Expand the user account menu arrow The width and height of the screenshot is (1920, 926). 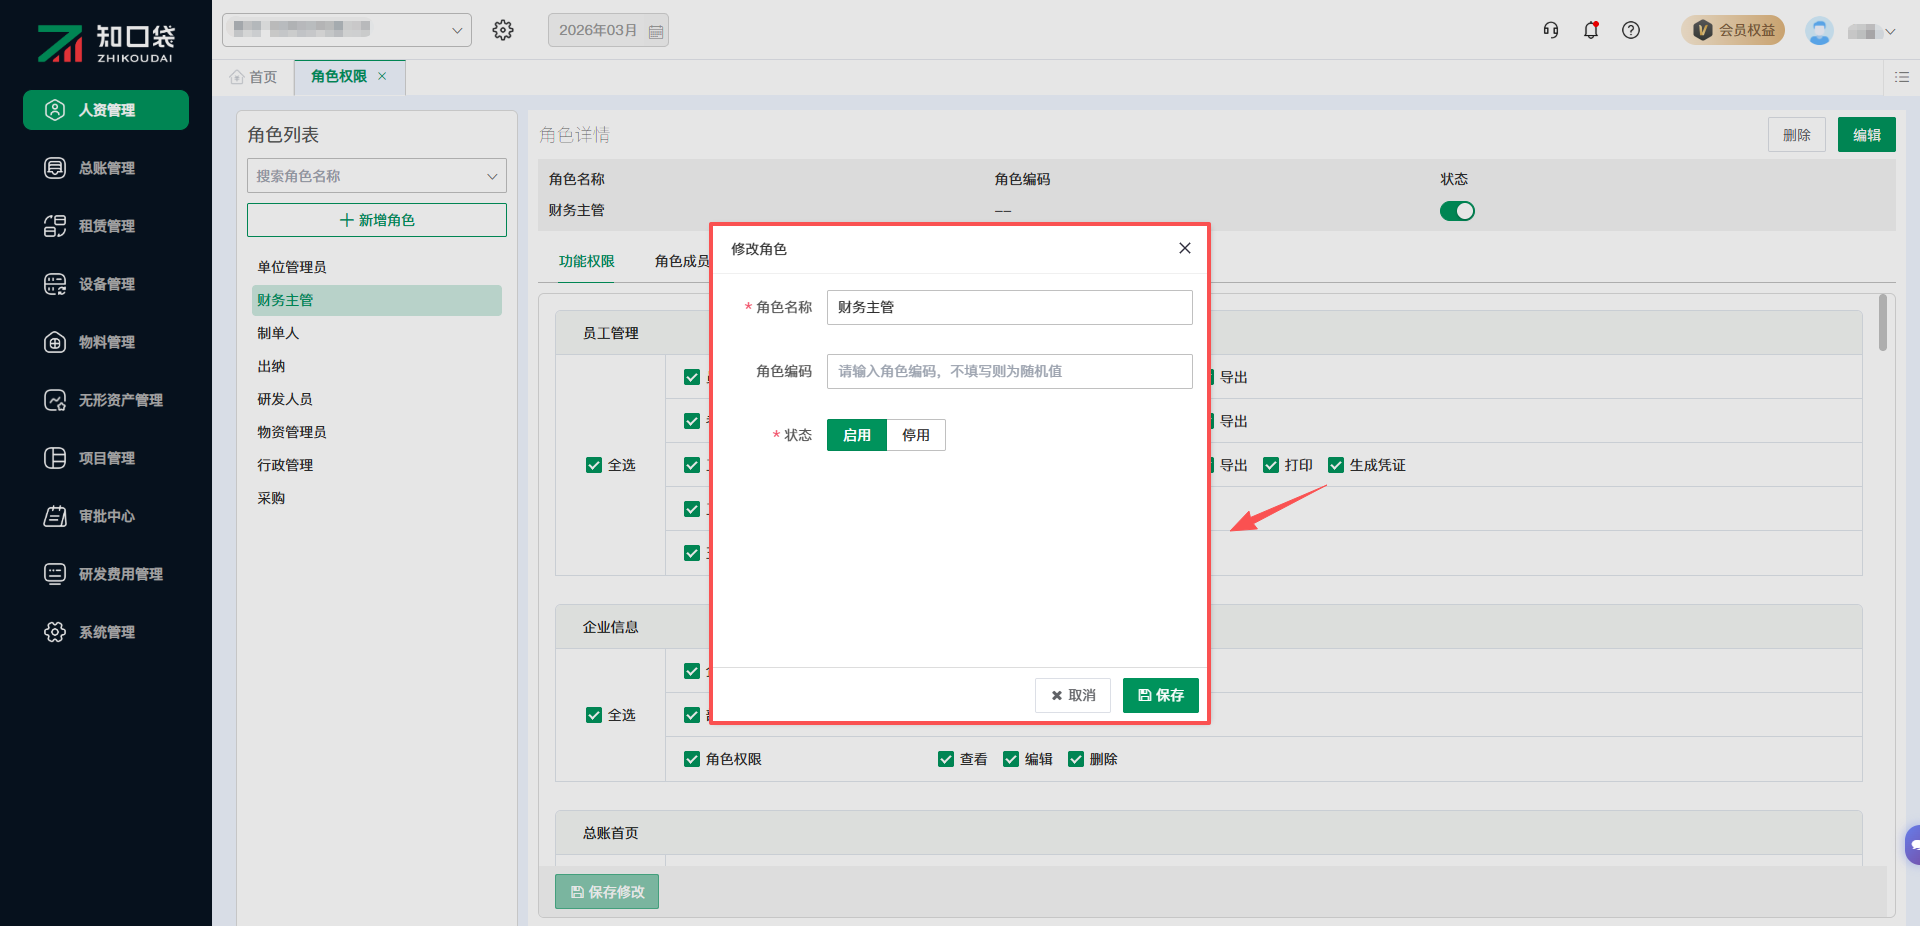tap(1890, 32)
